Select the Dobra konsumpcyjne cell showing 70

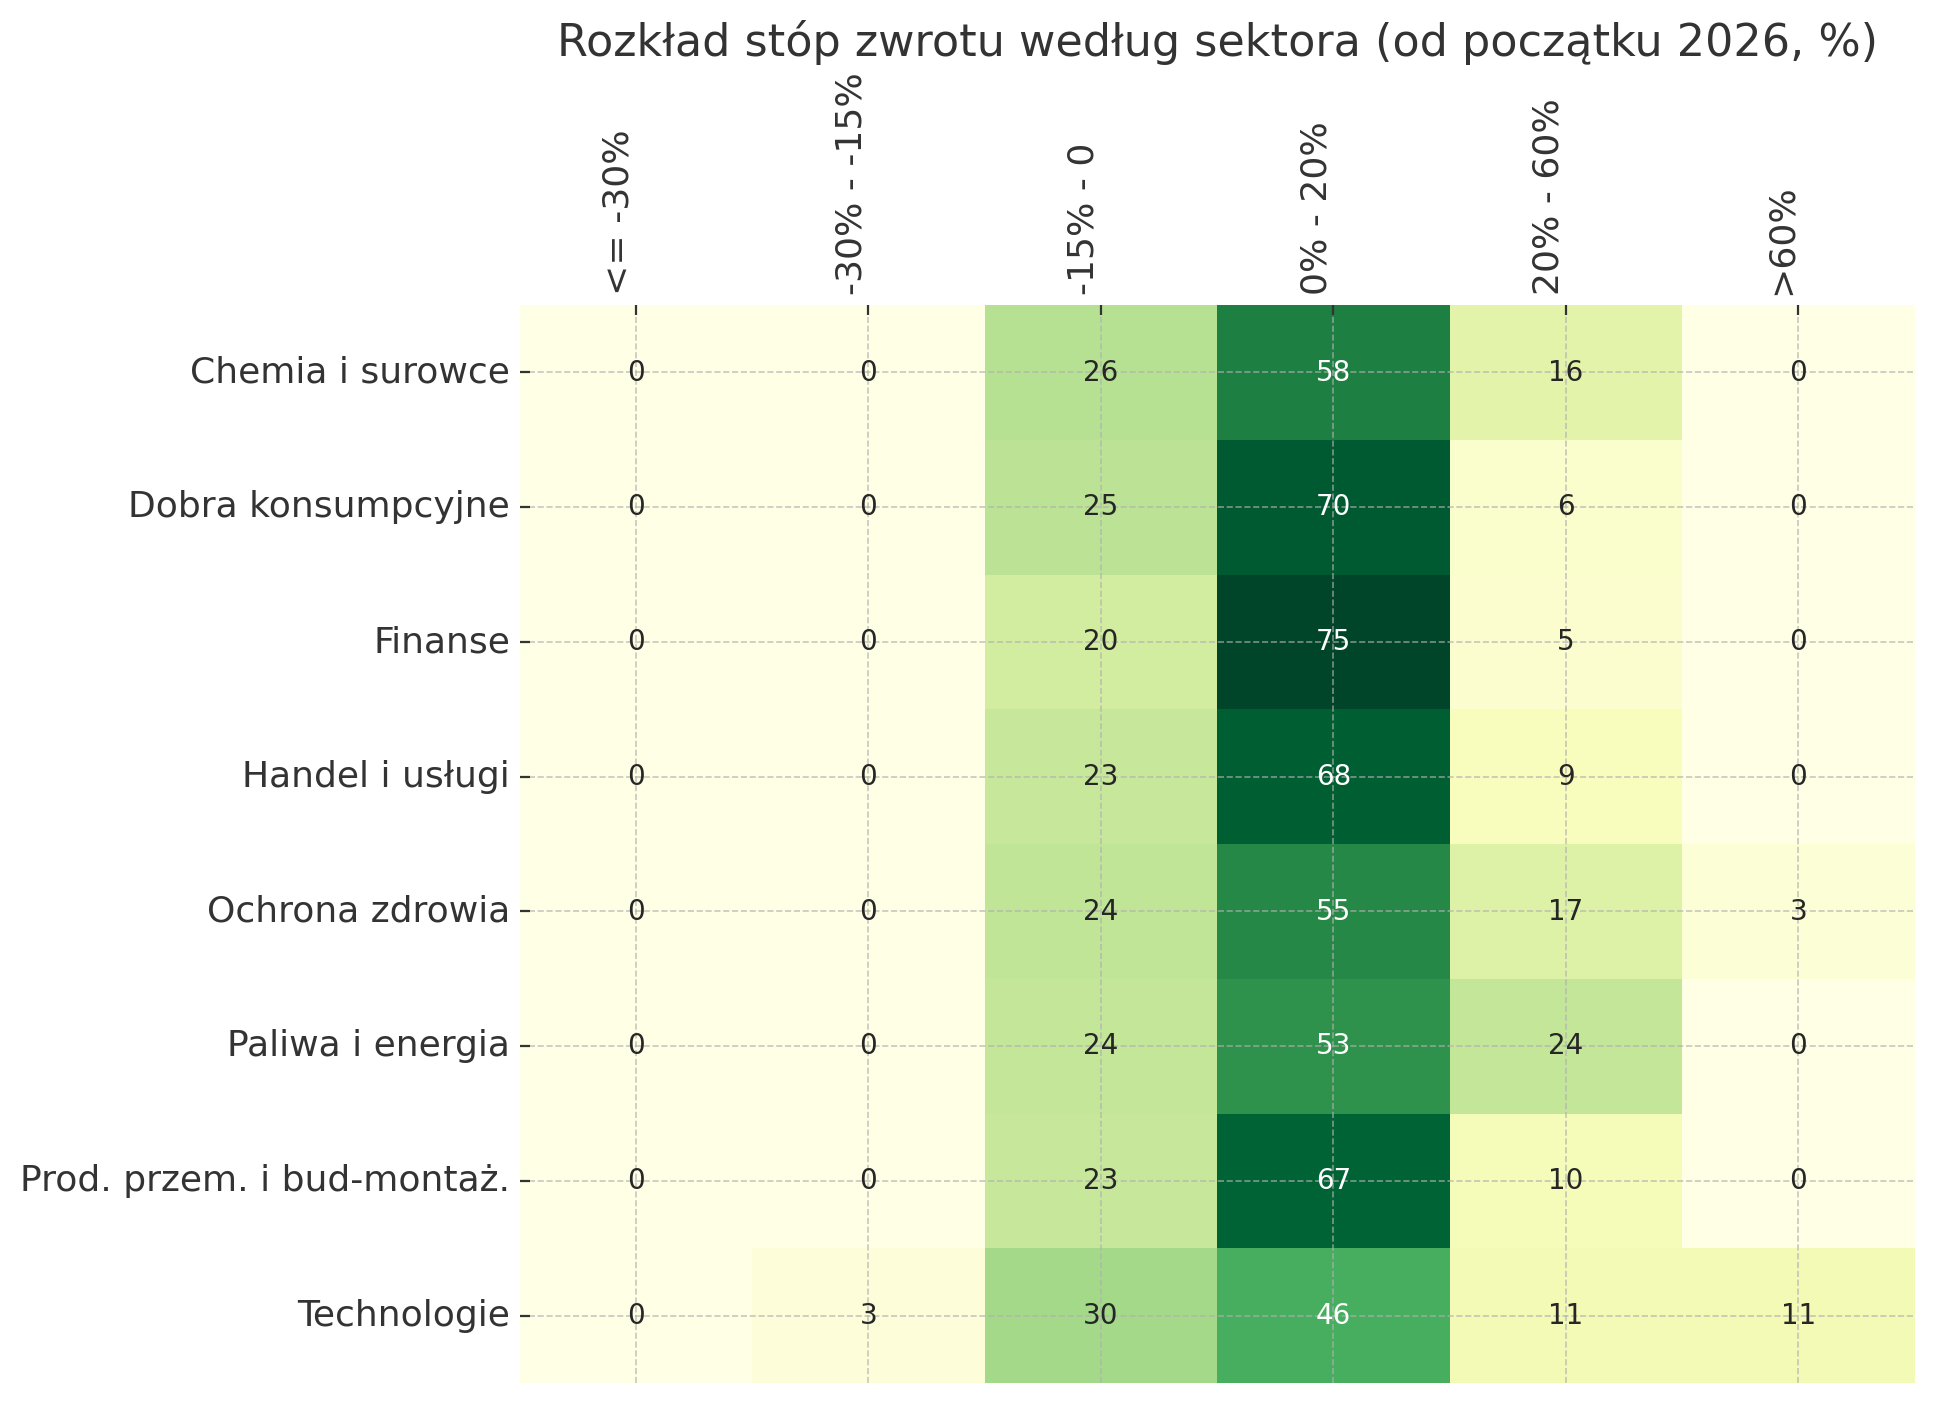pos(1333,506)
